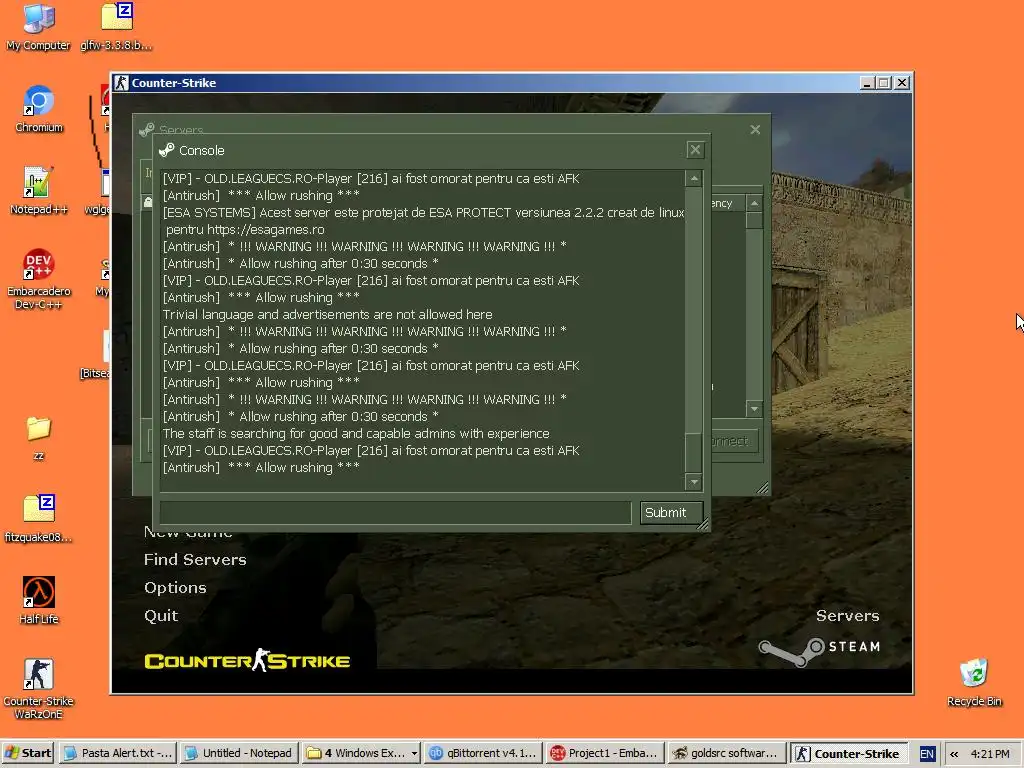Open My Computer desktop icon
The image size is (1024, 768).
pyautogui.click(x=38, y=27)
